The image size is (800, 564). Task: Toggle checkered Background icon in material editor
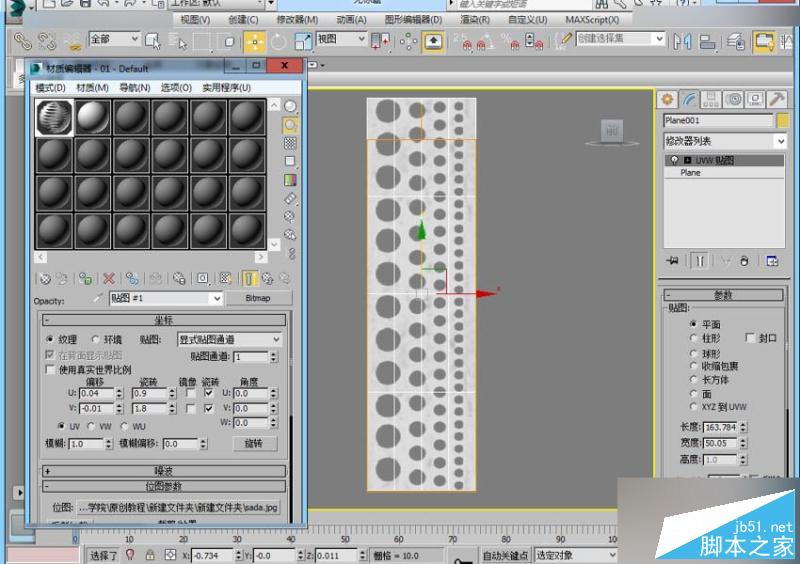[x=290, y=143]
